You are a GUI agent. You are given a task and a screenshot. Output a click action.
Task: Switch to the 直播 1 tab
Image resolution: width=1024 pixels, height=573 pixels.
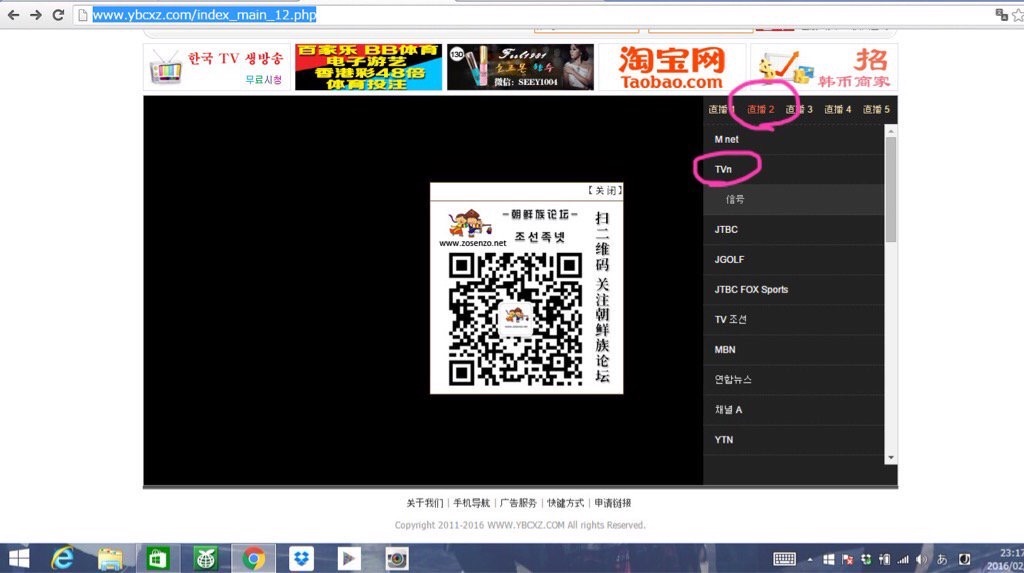pyautogui.click(x=722, y=109)
